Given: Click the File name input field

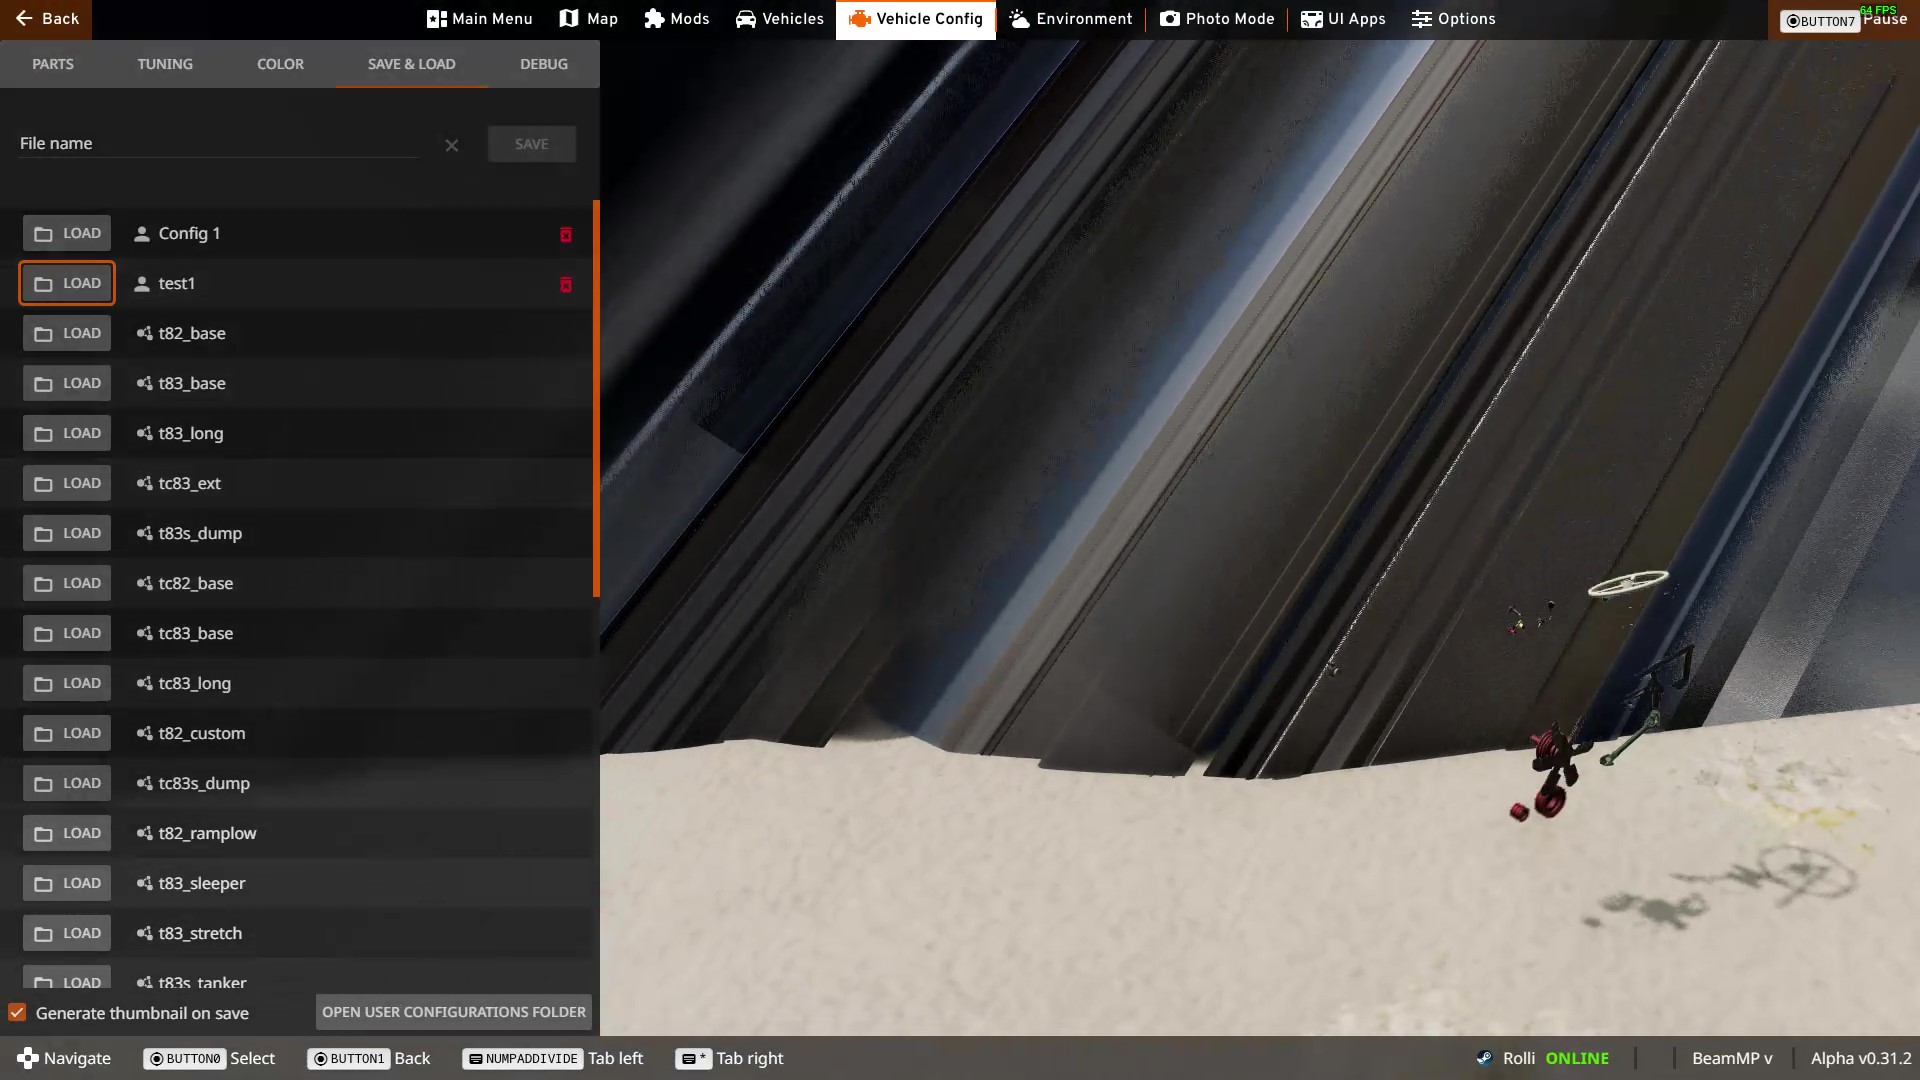Looking at the screenshot, I should coord(218,144).
